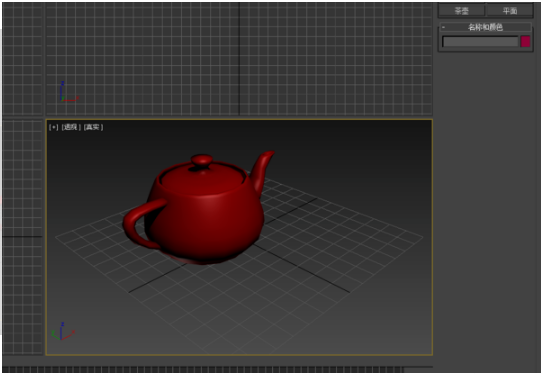Click the 茶壶 (Teapot) object type button
Screen dimensions: 541x374
[462, 11]
